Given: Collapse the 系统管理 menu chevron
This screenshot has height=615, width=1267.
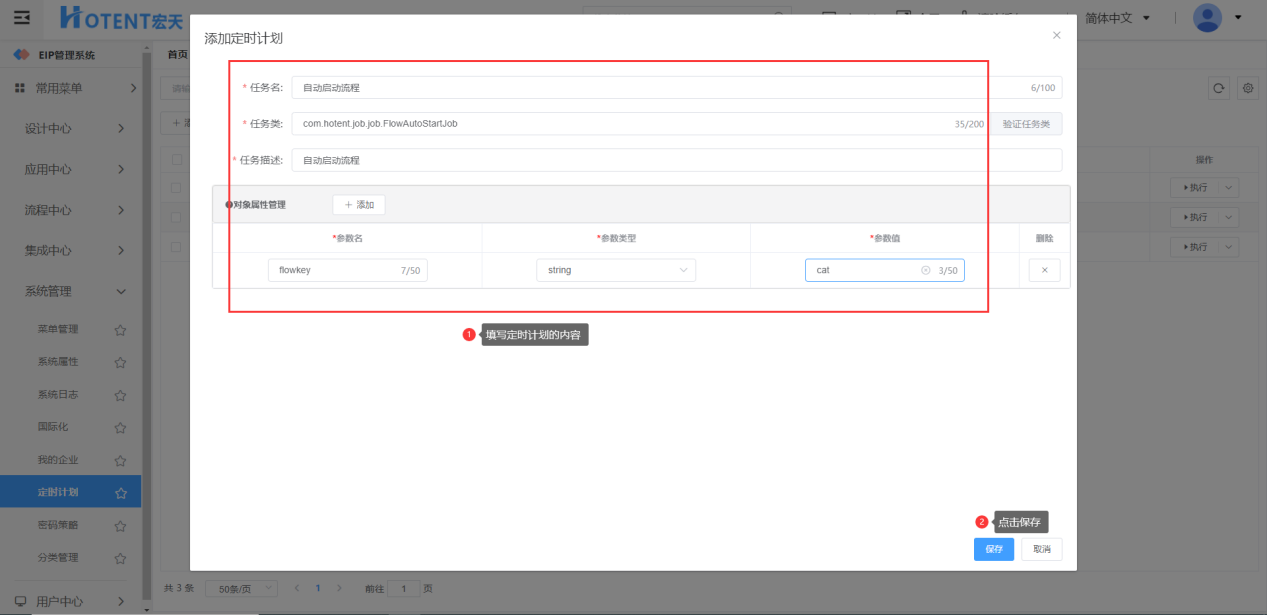Looking at the screenshot, I should tap(121, 291).
